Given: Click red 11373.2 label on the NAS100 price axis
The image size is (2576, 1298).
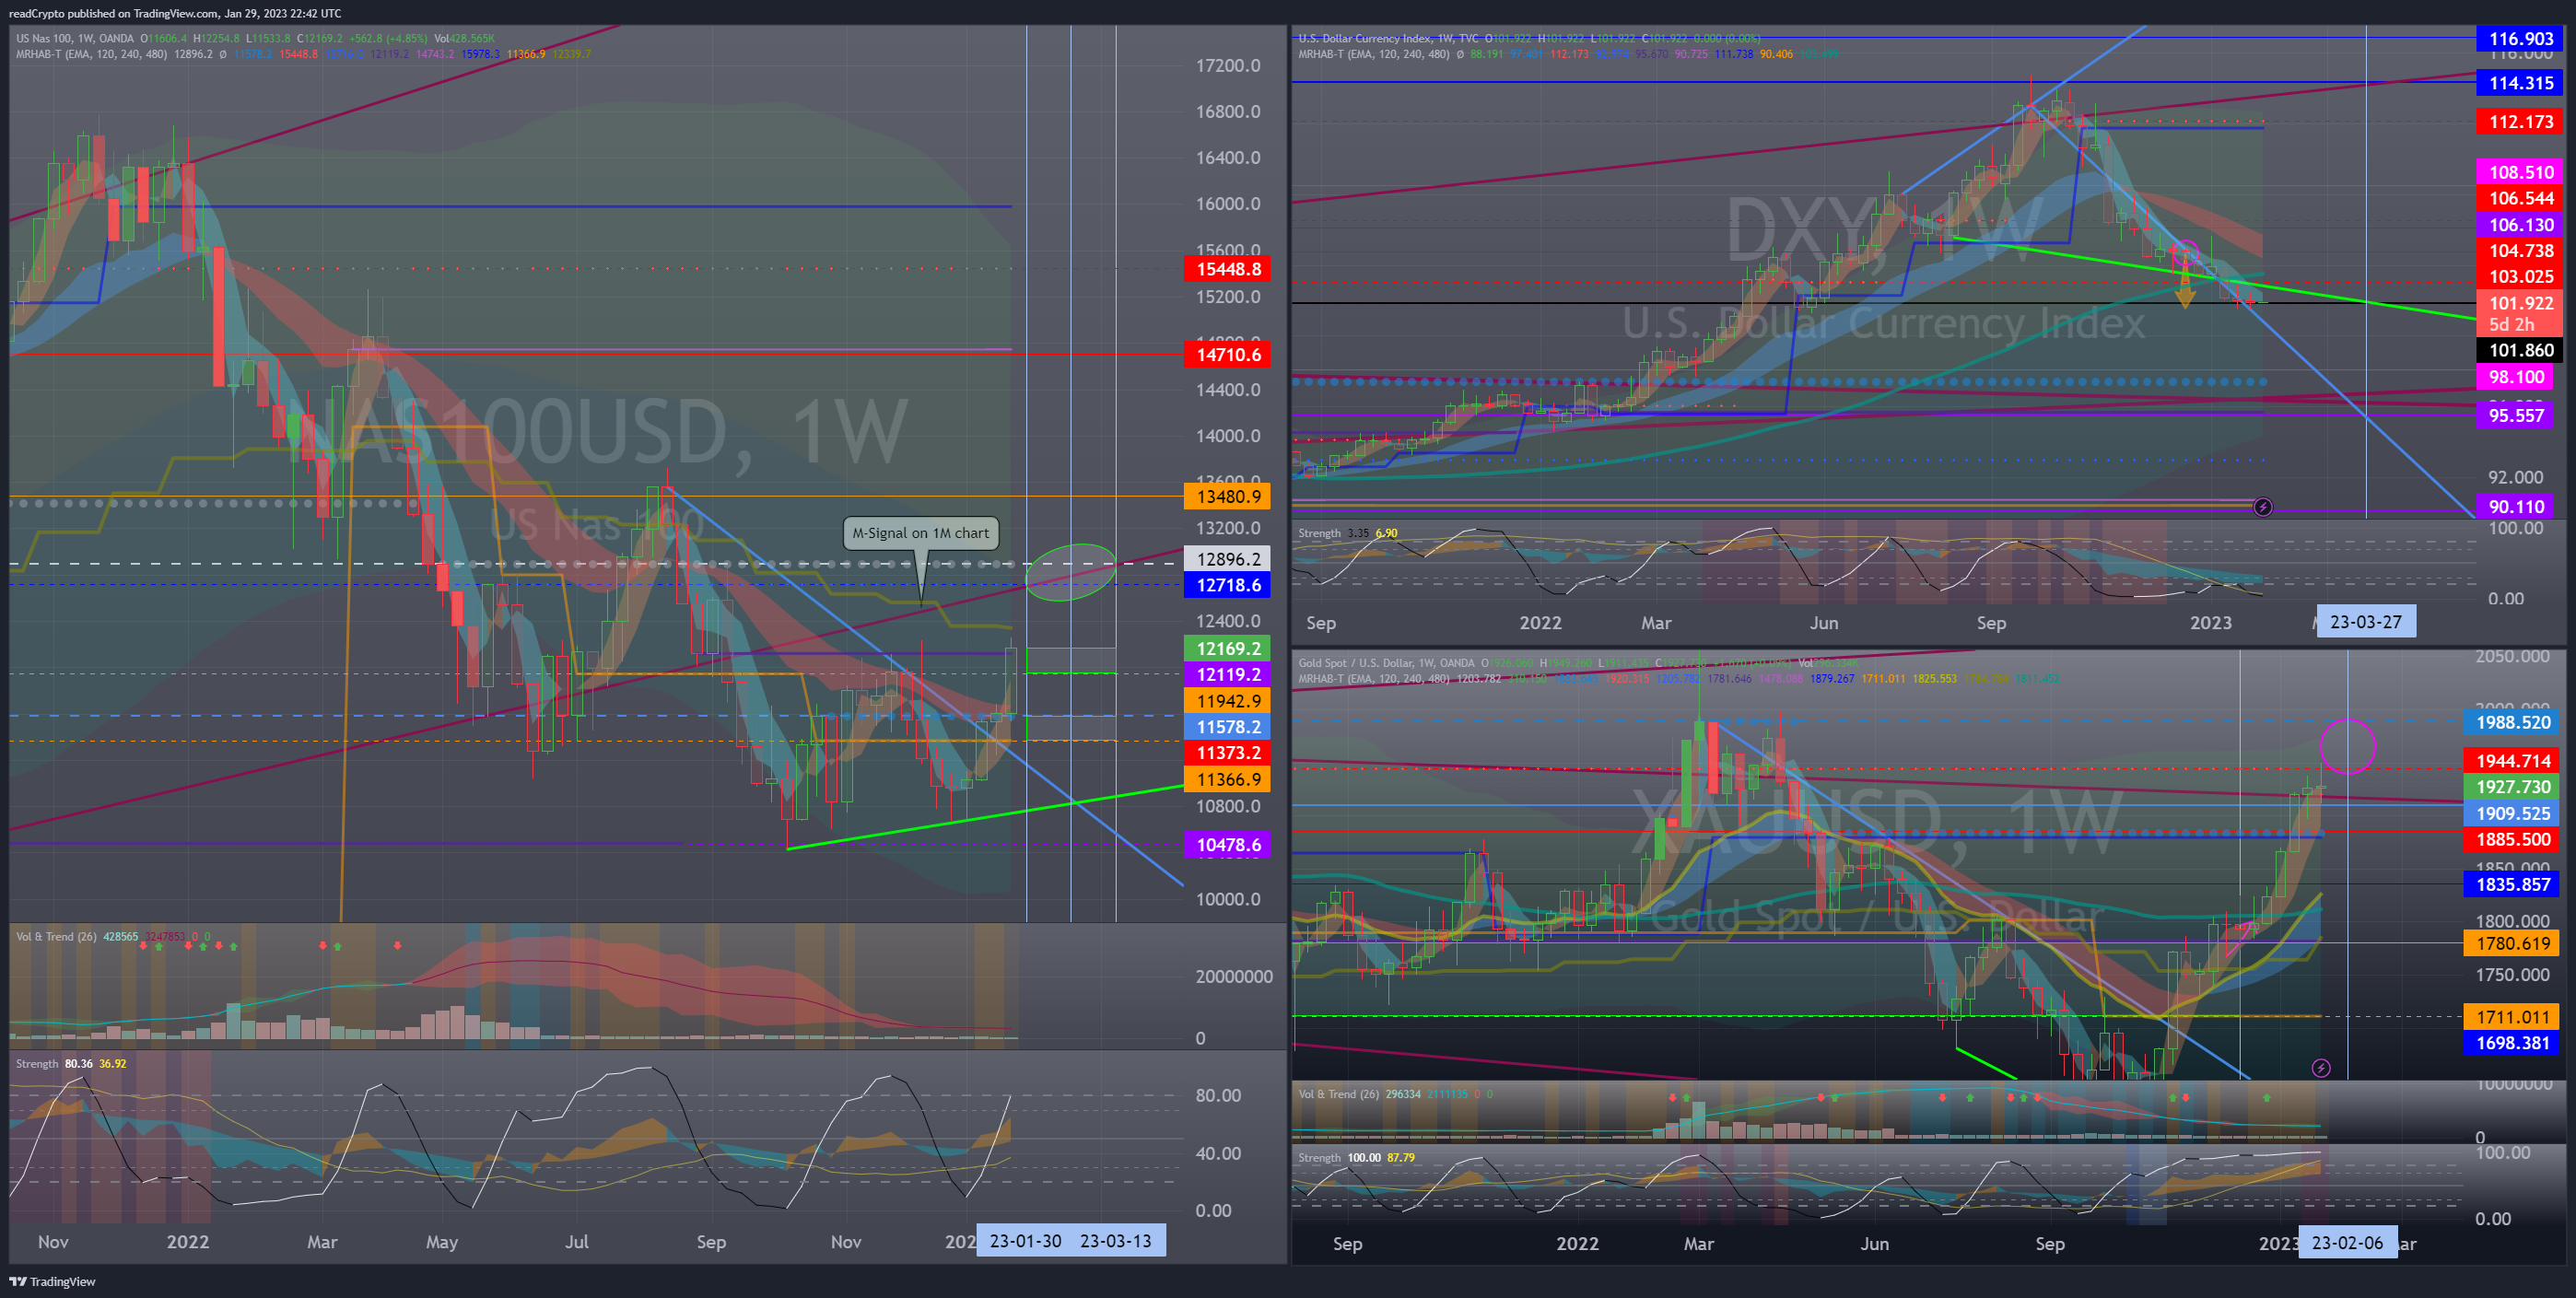Looking at the screenshot, I should [1227, 752].
